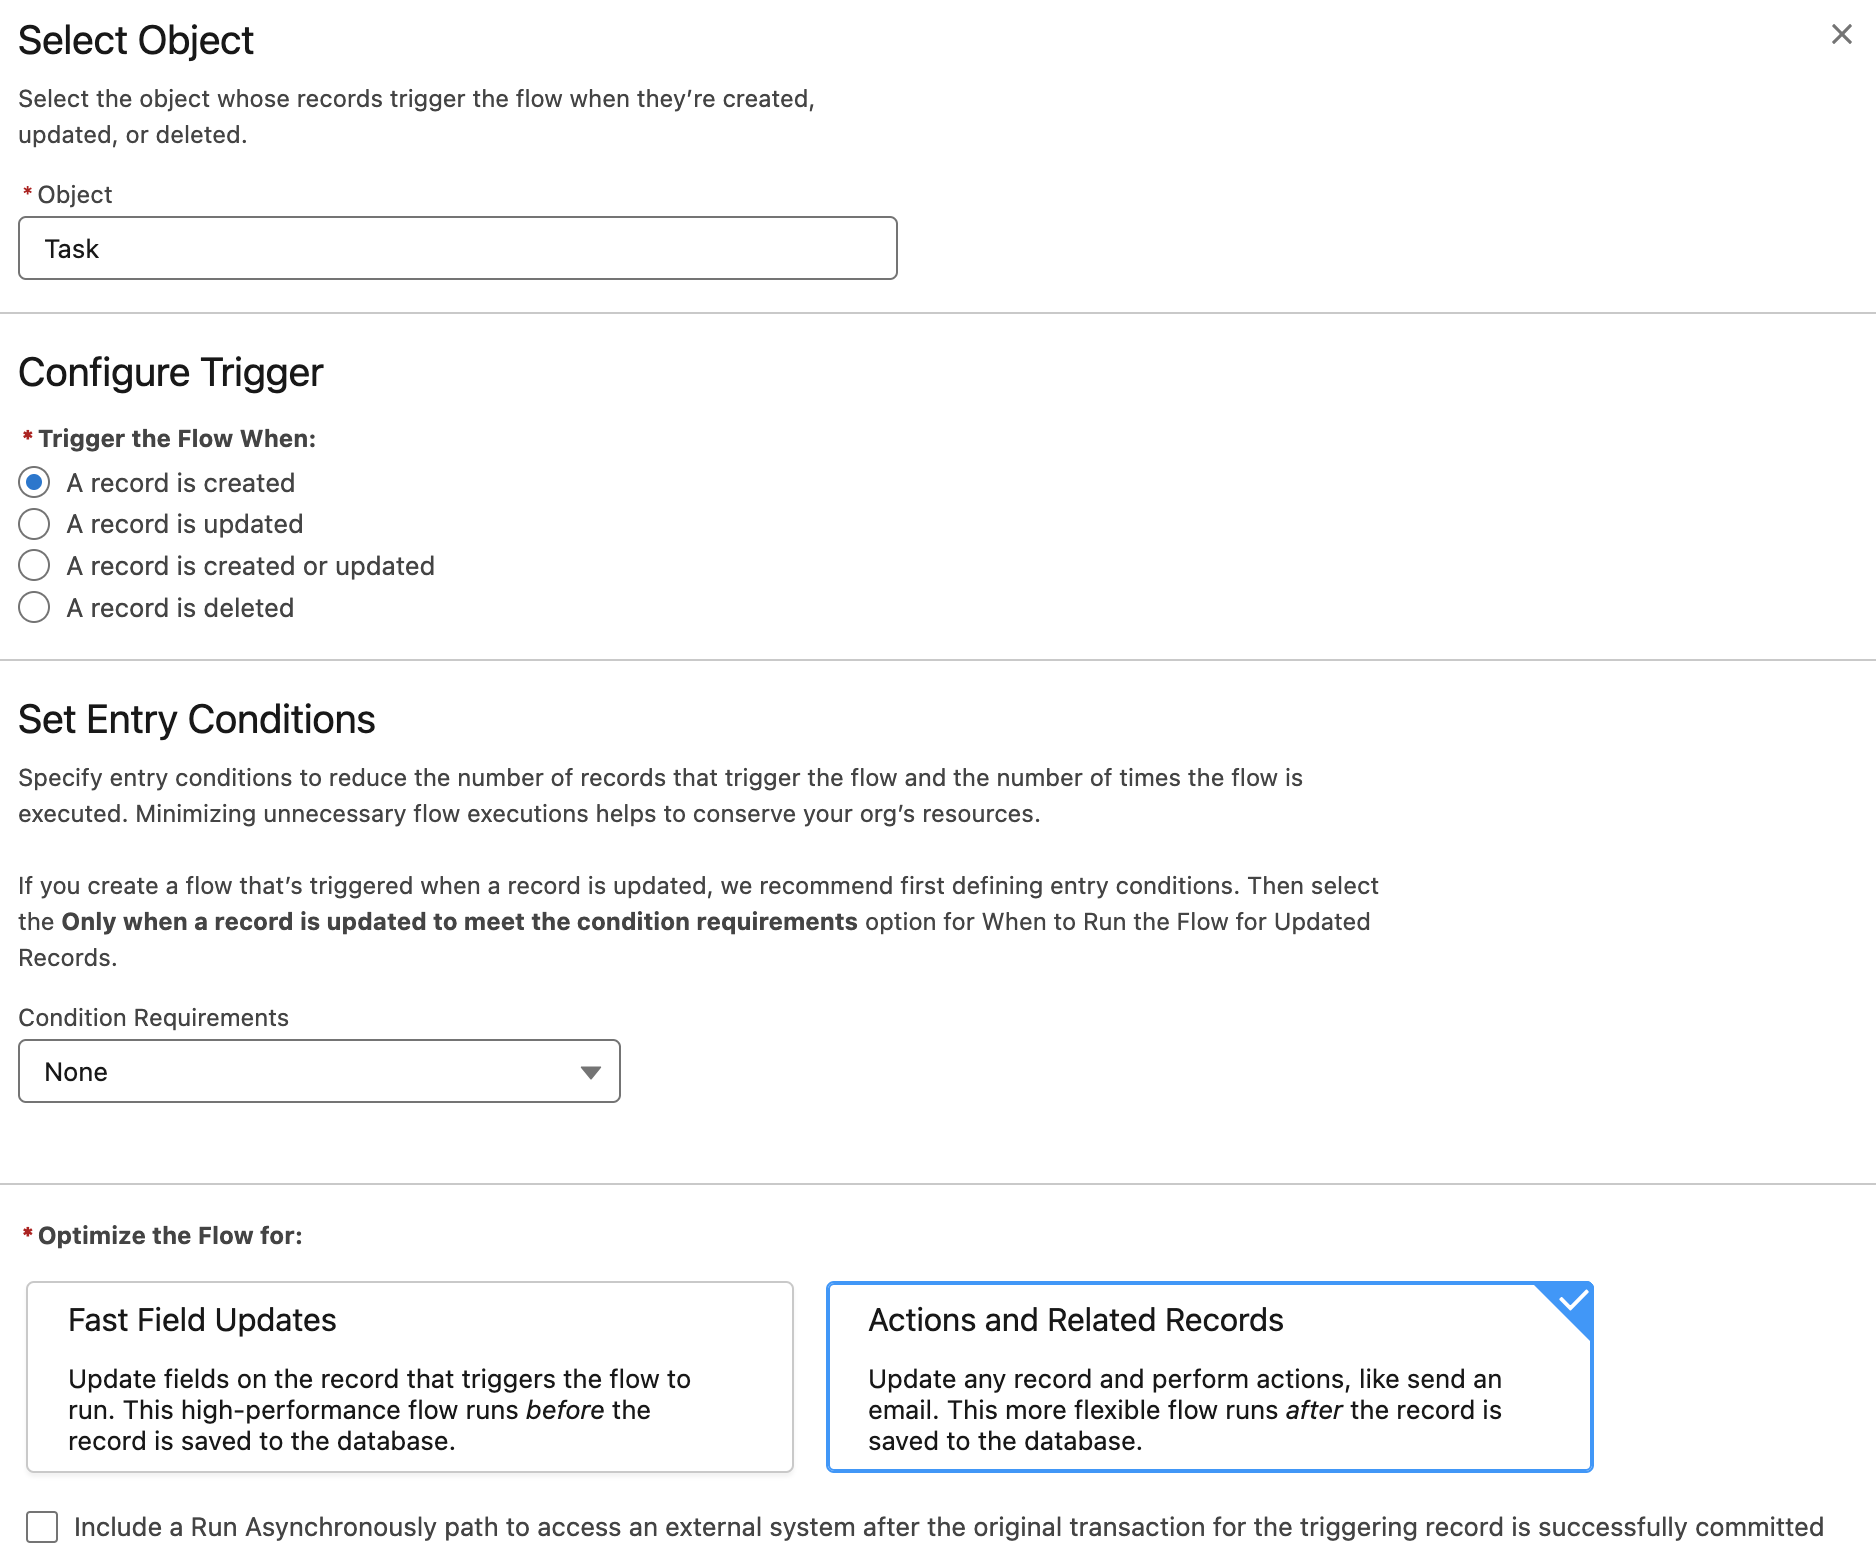The width and height of the screenshot is (1876, 1568).
Task: Enable the Run Asynchronously path checkbox
Action: point(42,1527)
